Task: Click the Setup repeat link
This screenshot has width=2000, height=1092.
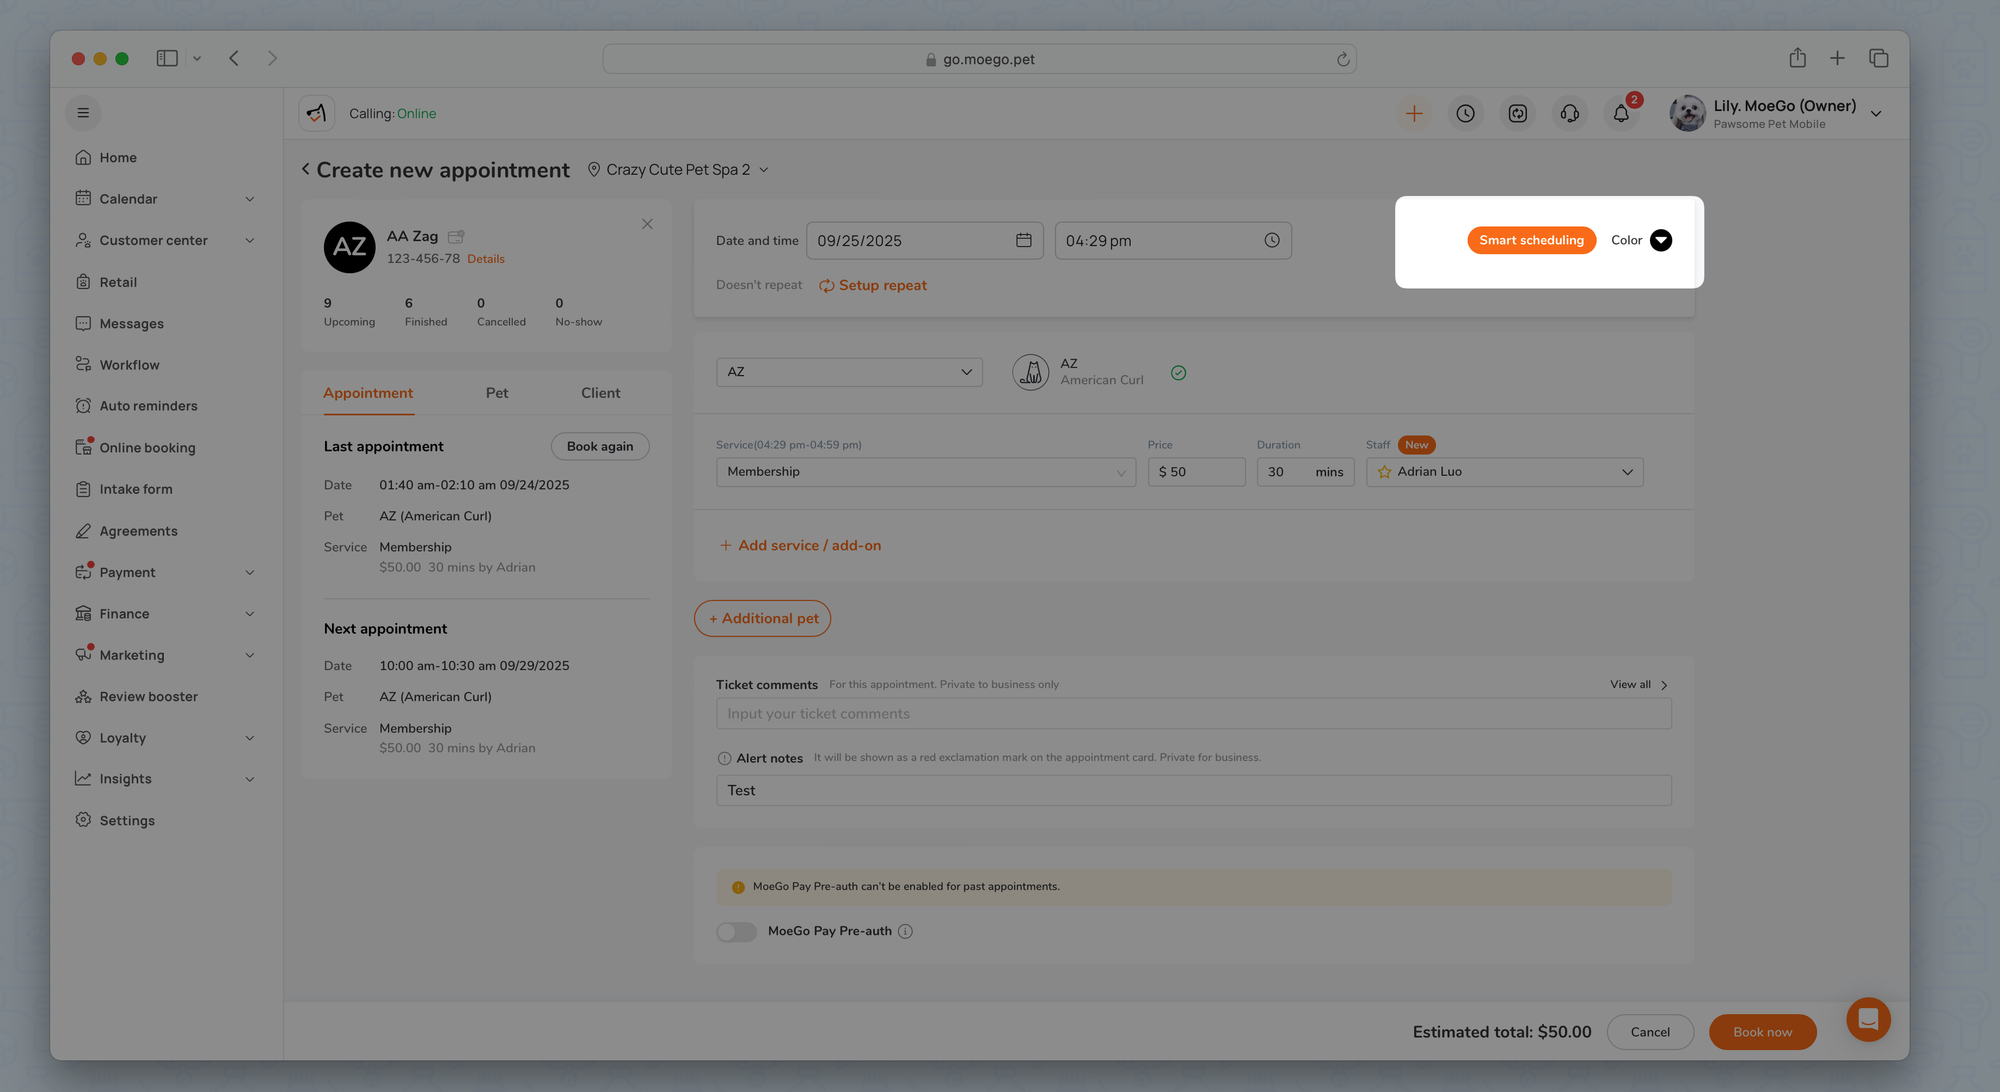Action: pyautogui.click(x=873, y=286)
